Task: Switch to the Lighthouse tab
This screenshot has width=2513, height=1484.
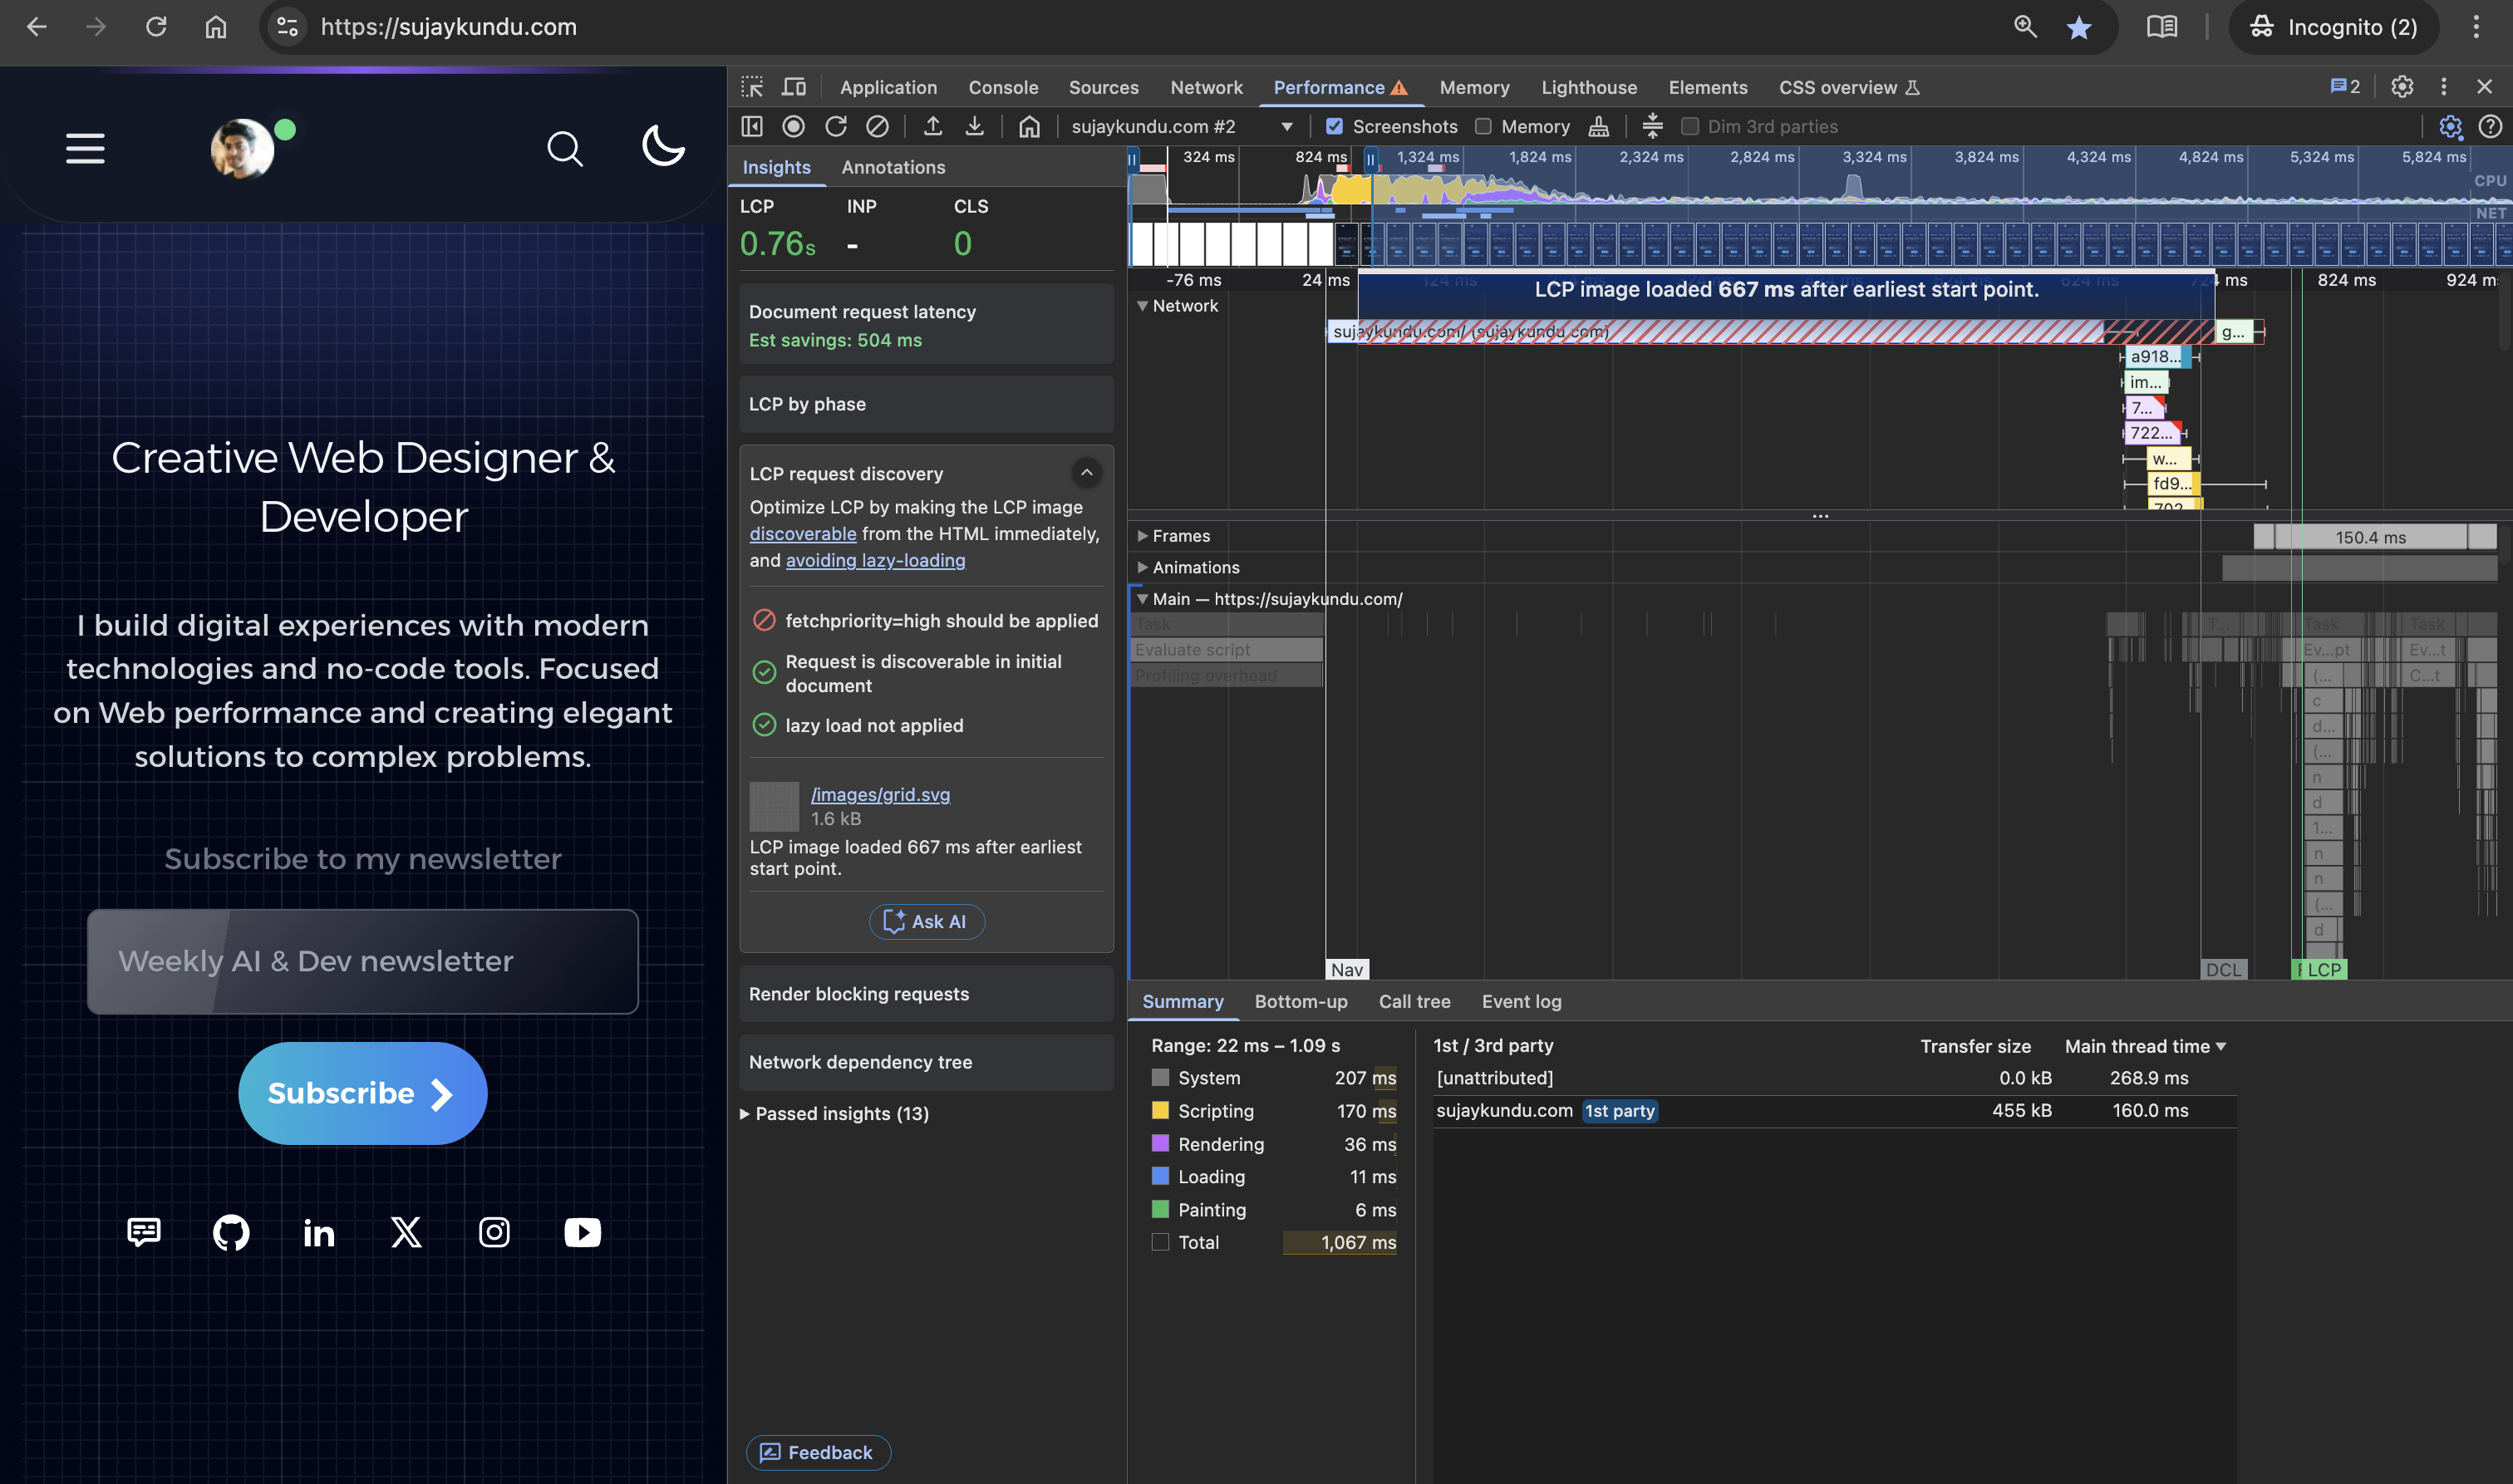Action: coord(1589,87)
